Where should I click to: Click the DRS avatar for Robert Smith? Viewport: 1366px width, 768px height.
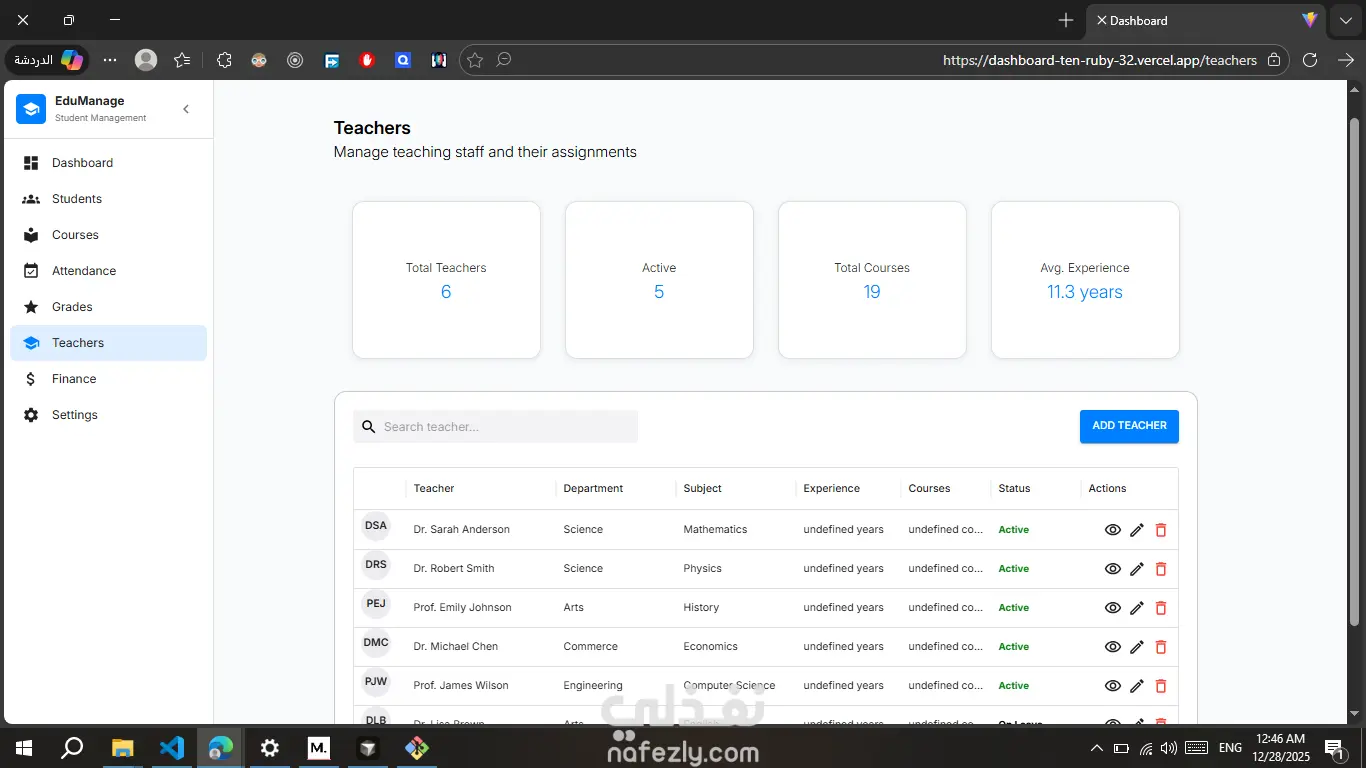[376, 565]
